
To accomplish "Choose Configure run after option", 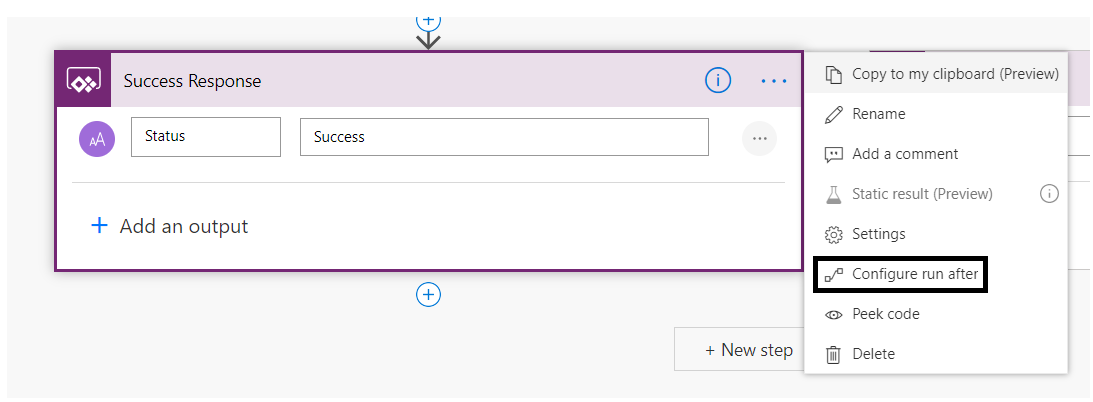I will (x=900, y=275).
